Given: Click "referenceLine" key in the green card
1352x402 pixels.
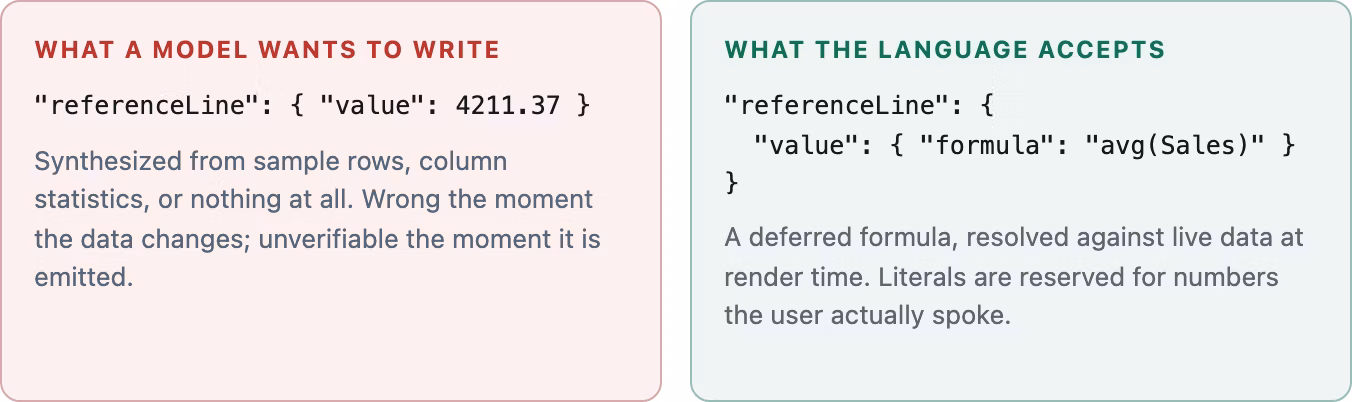Looking at the screenshot, I should pos(837,105).
